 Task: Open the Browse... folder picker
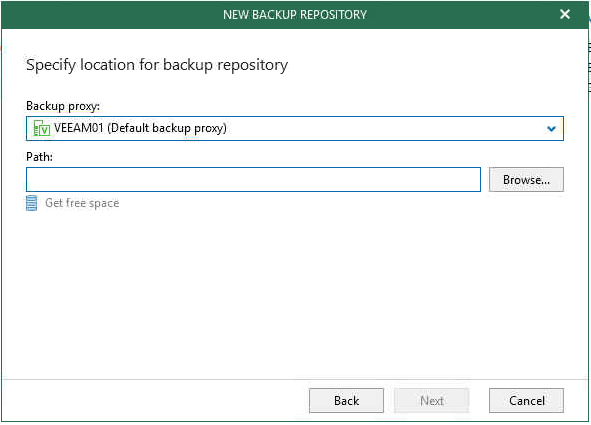click(526, 180)
